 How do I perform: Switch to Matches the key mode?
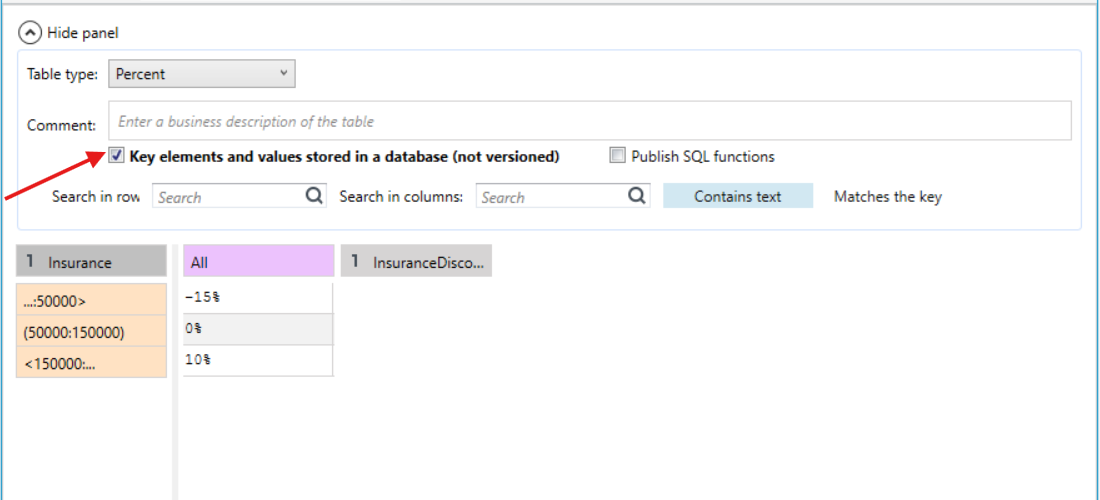(x=887, y=196)
